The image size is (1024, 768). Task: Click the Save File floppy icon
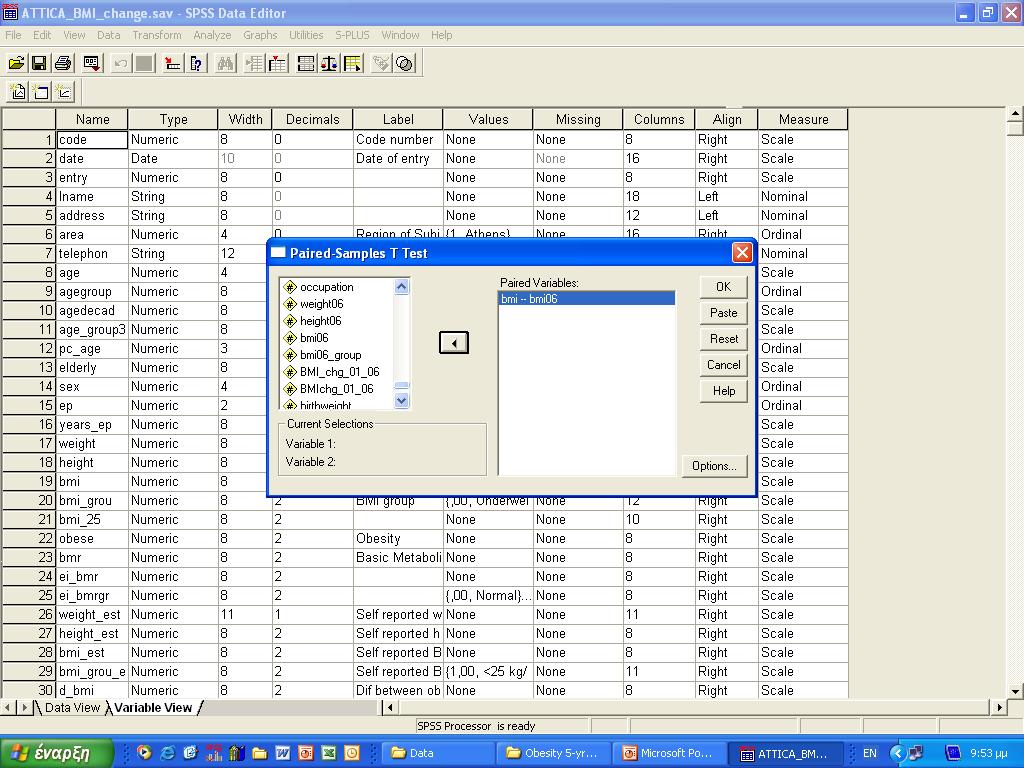pyautogui.click(x=39, y=63)
